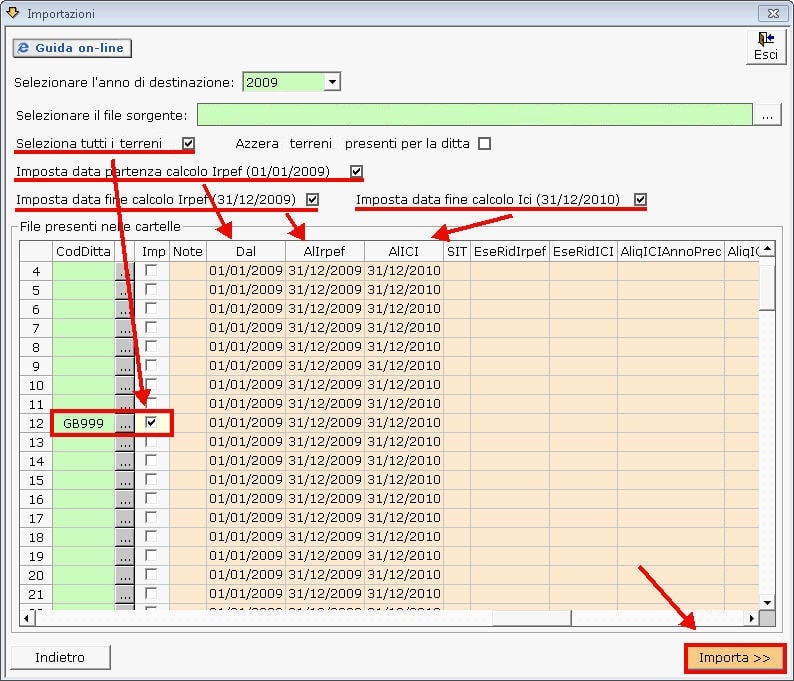Click the source file input field

click(x=474, y=115)
